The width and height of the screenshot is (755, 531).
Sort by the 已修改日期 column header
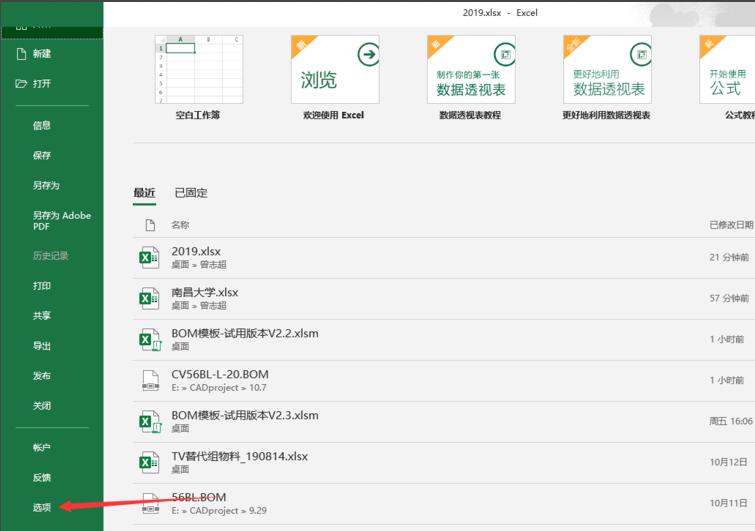[731, 225]
